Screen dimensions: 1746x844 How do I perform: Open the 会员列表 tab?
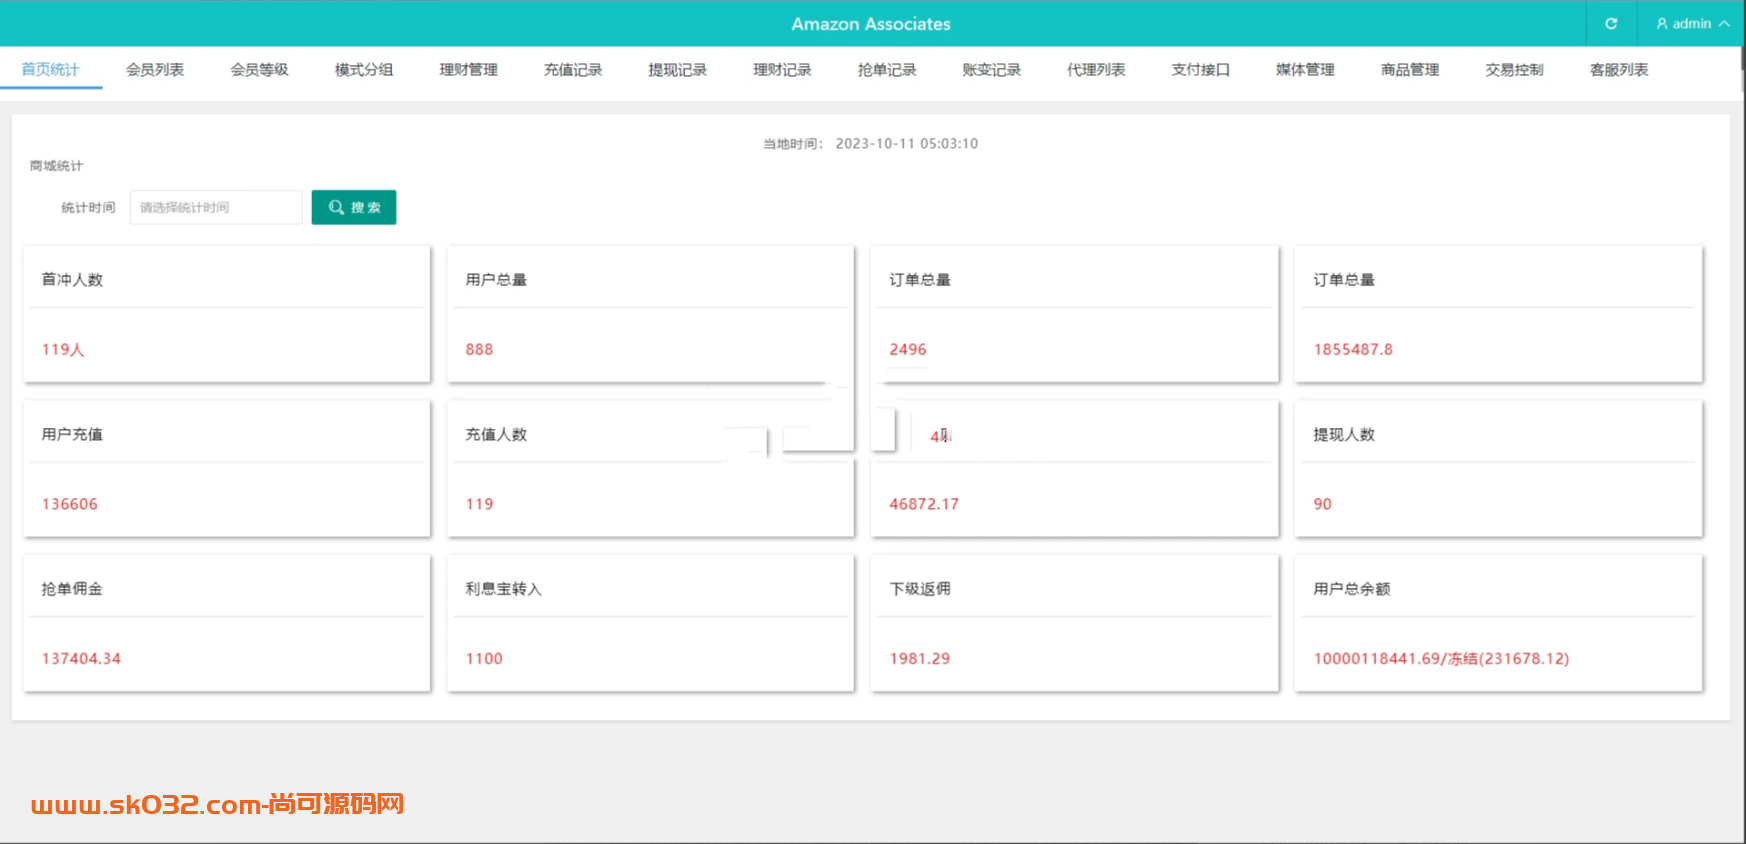[x=155, y=70]
